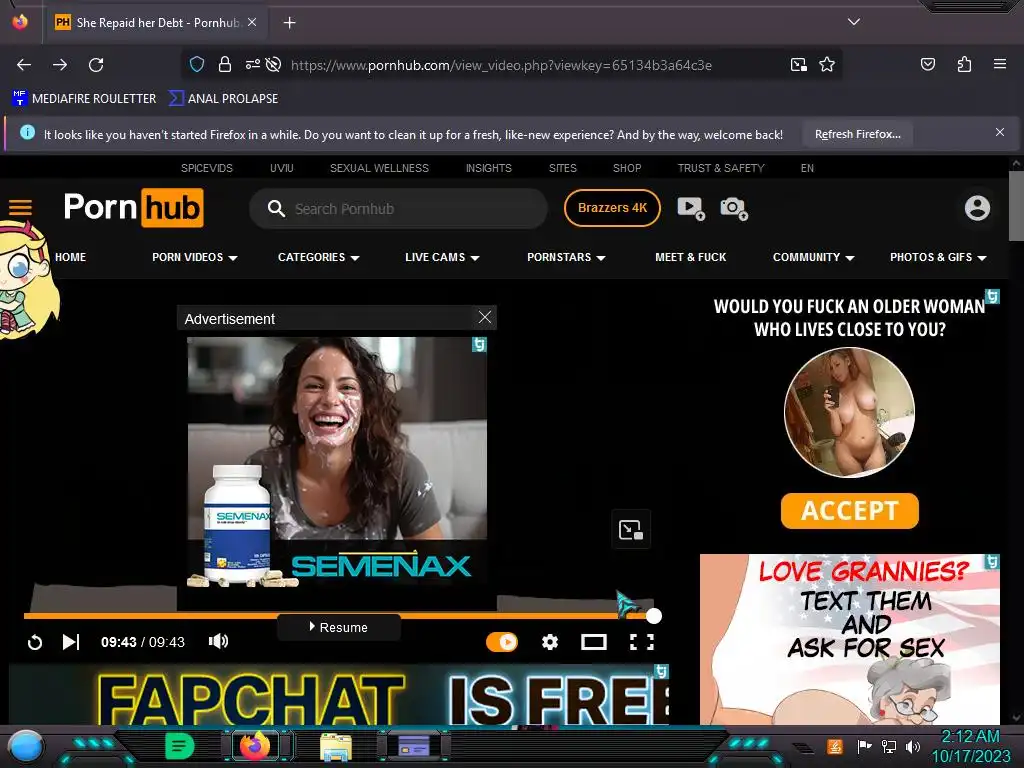This screenshot has width=1024, height=768.
Task: Click the Brazzers 4K button
Action: point(612,208)
